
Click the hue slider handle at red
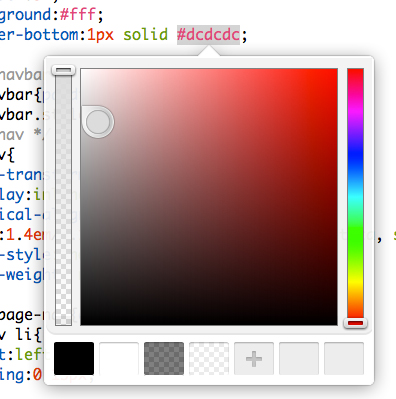(x=355, y=323)
